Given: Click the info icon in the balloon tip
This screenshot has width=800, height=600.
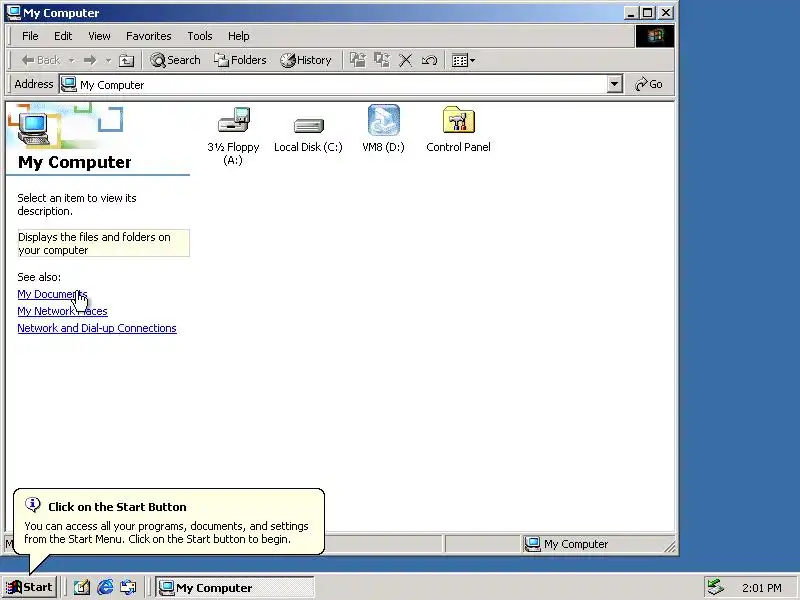Looking at the screenshot, I should click(x=33, y=505).
